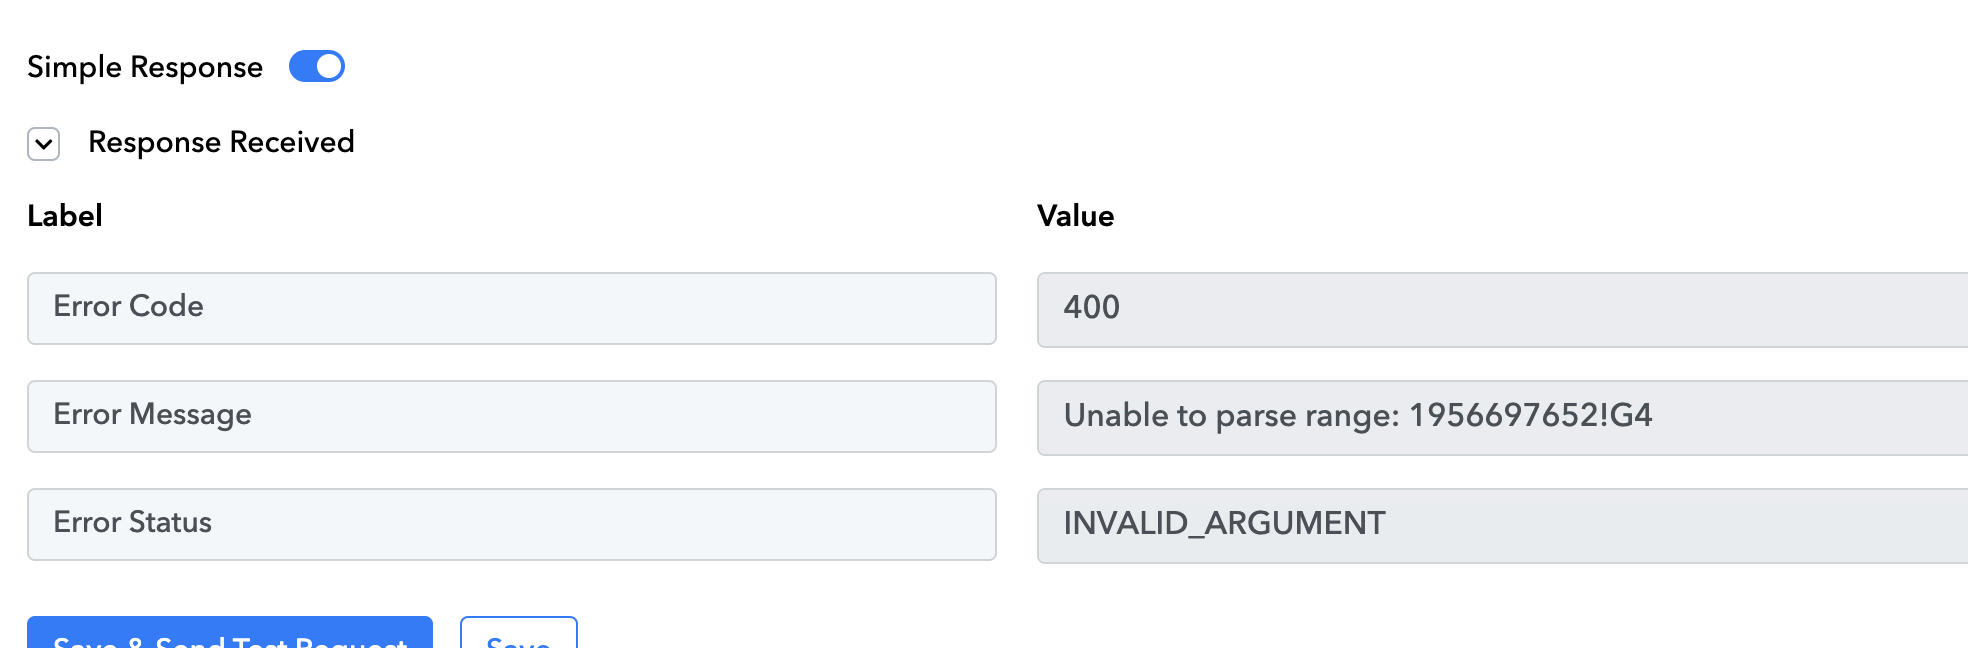Click the Value column header

[1075, 216]
